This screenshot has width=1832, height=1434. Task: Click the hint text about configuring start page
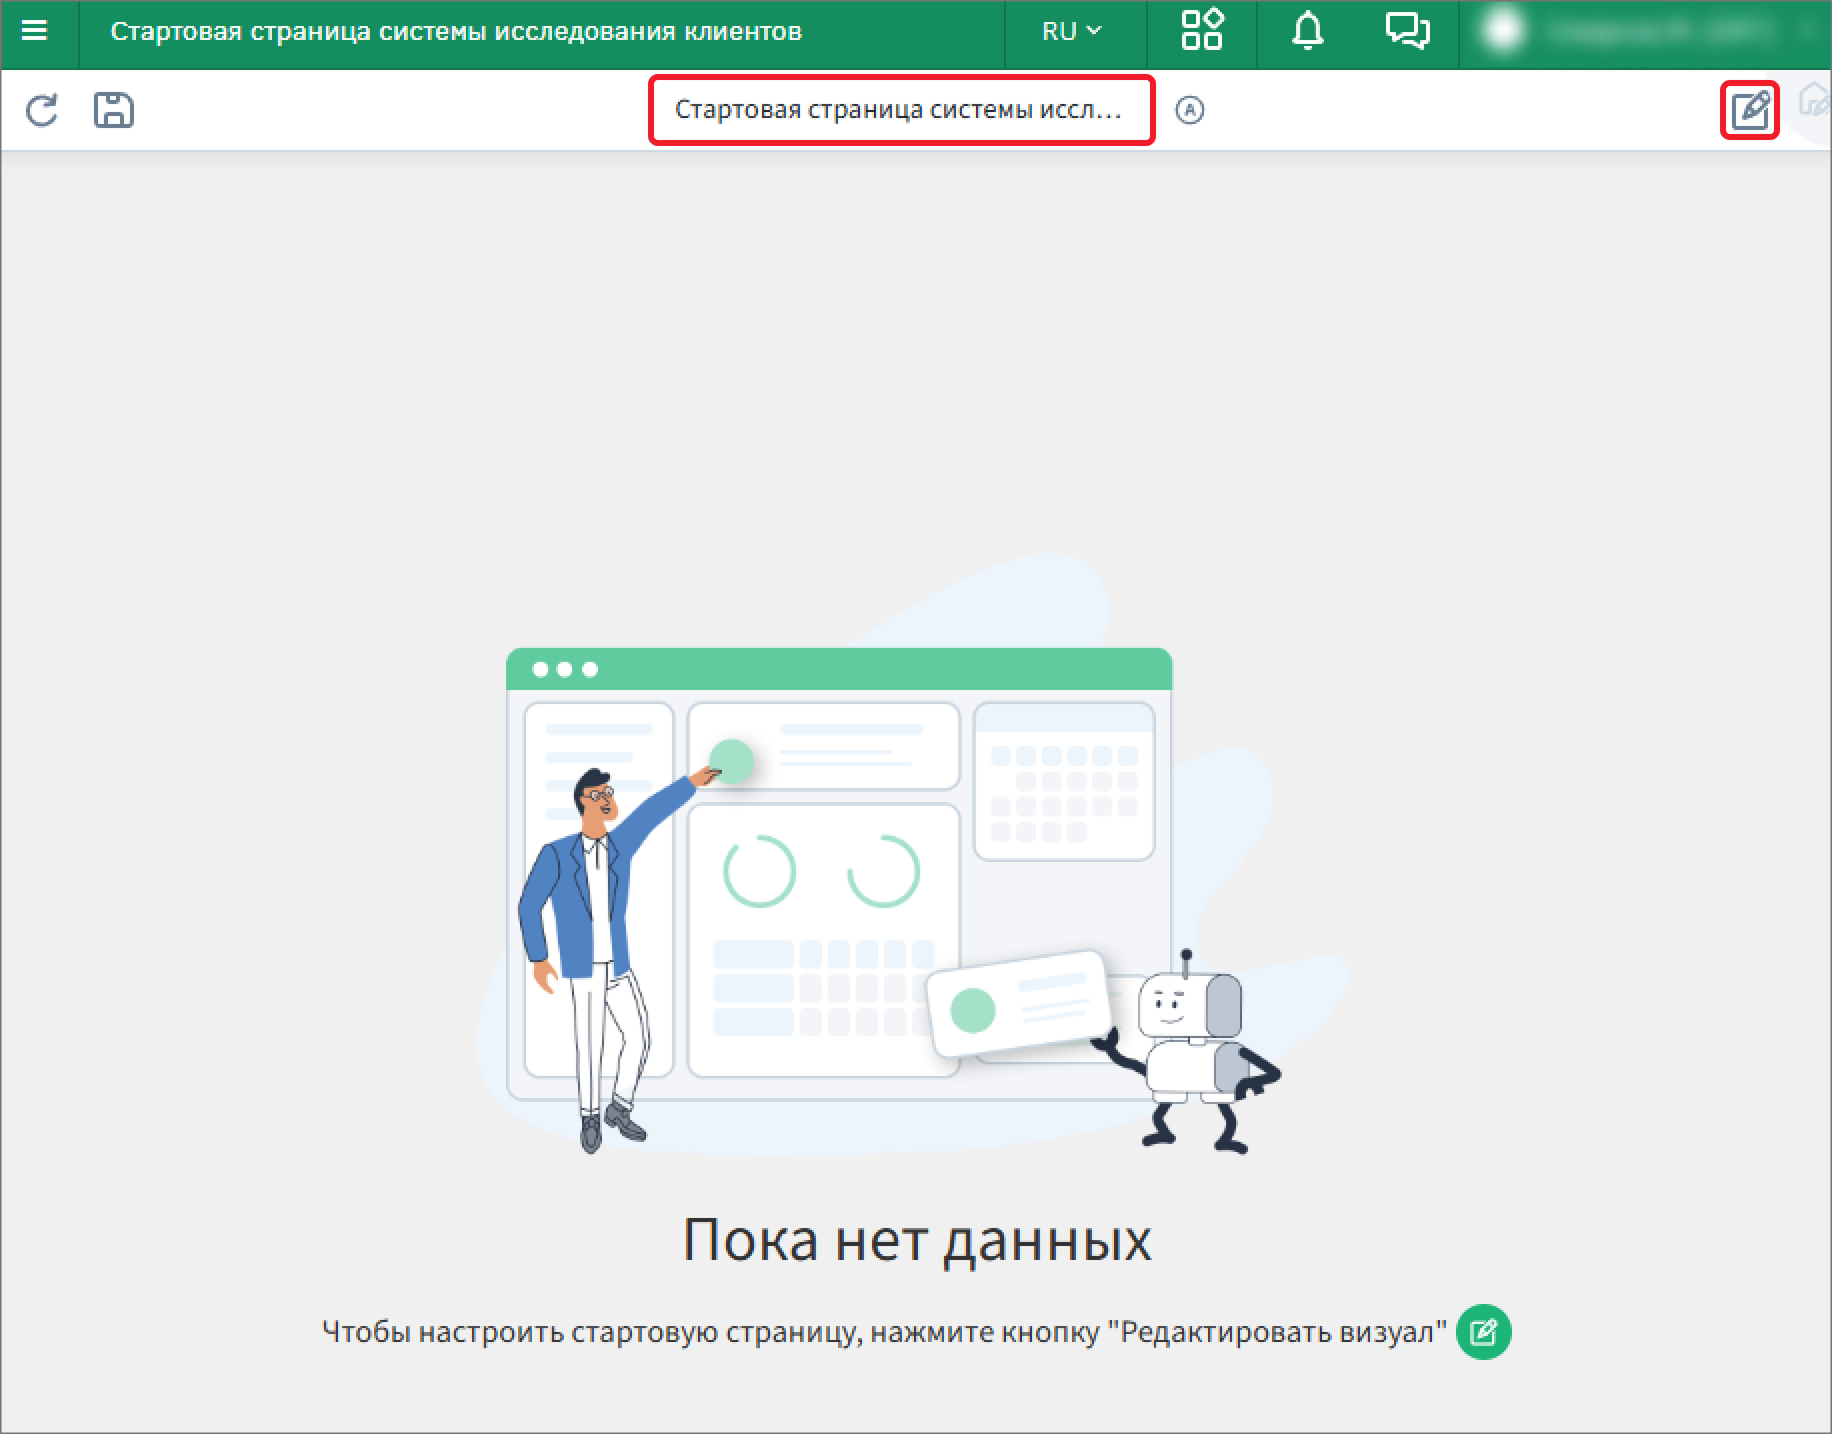(884, 1332)
